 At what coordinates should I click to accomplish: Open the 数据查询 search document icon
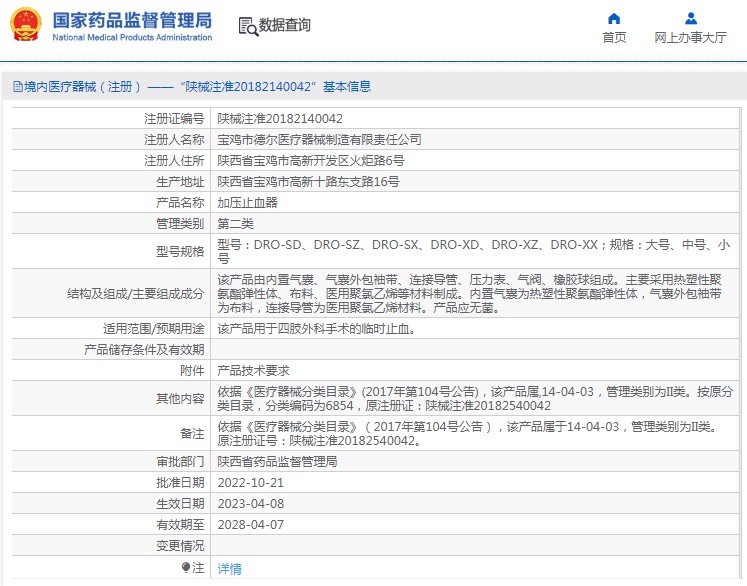click(x=248, y=27)
